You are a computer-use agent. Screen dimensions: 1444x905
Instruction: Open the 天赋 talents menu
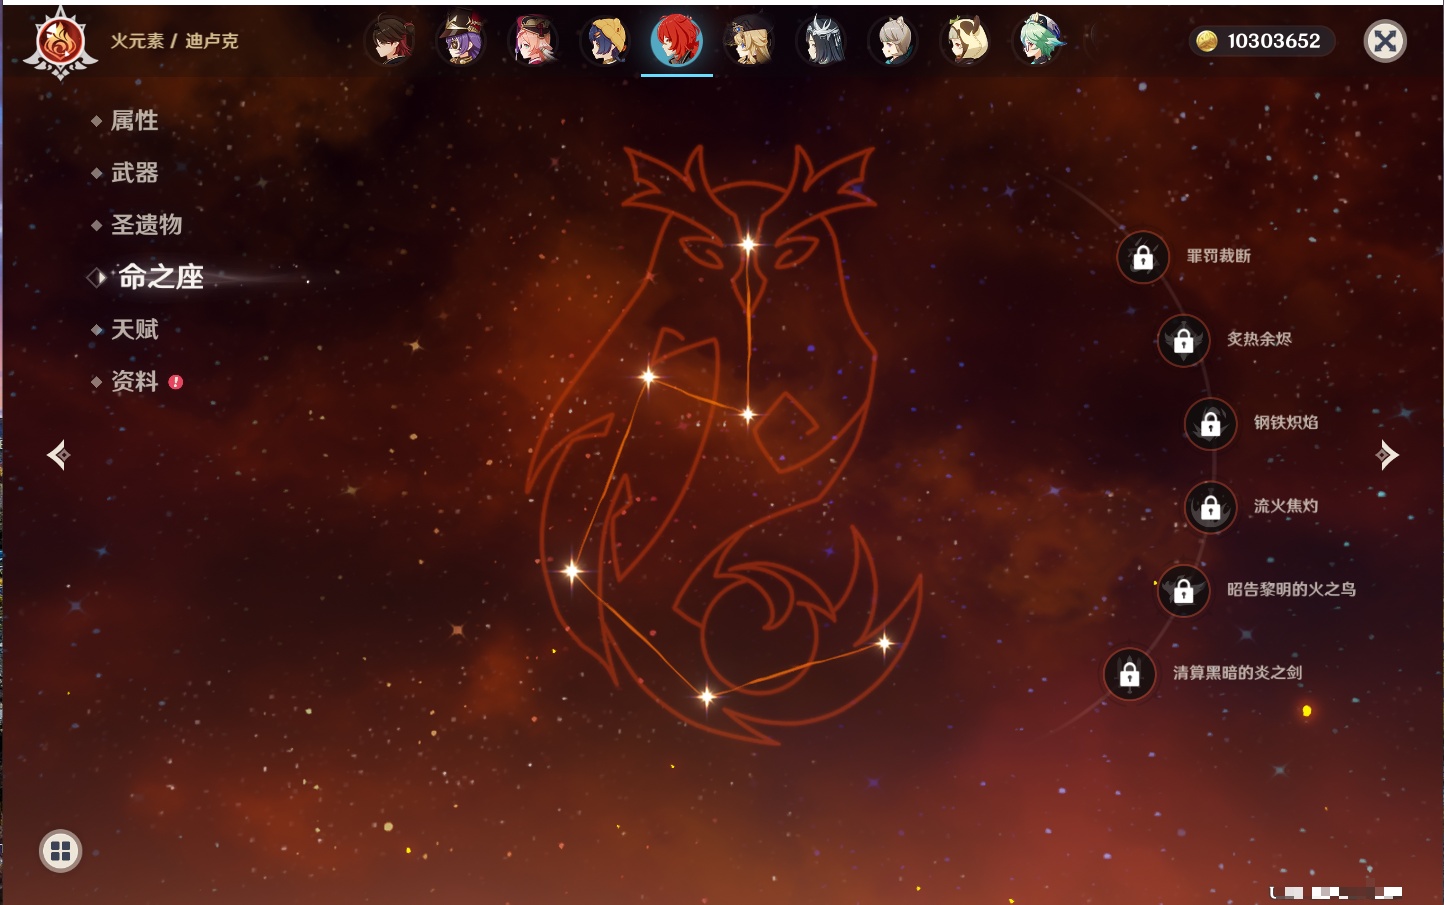pos(134,329)
